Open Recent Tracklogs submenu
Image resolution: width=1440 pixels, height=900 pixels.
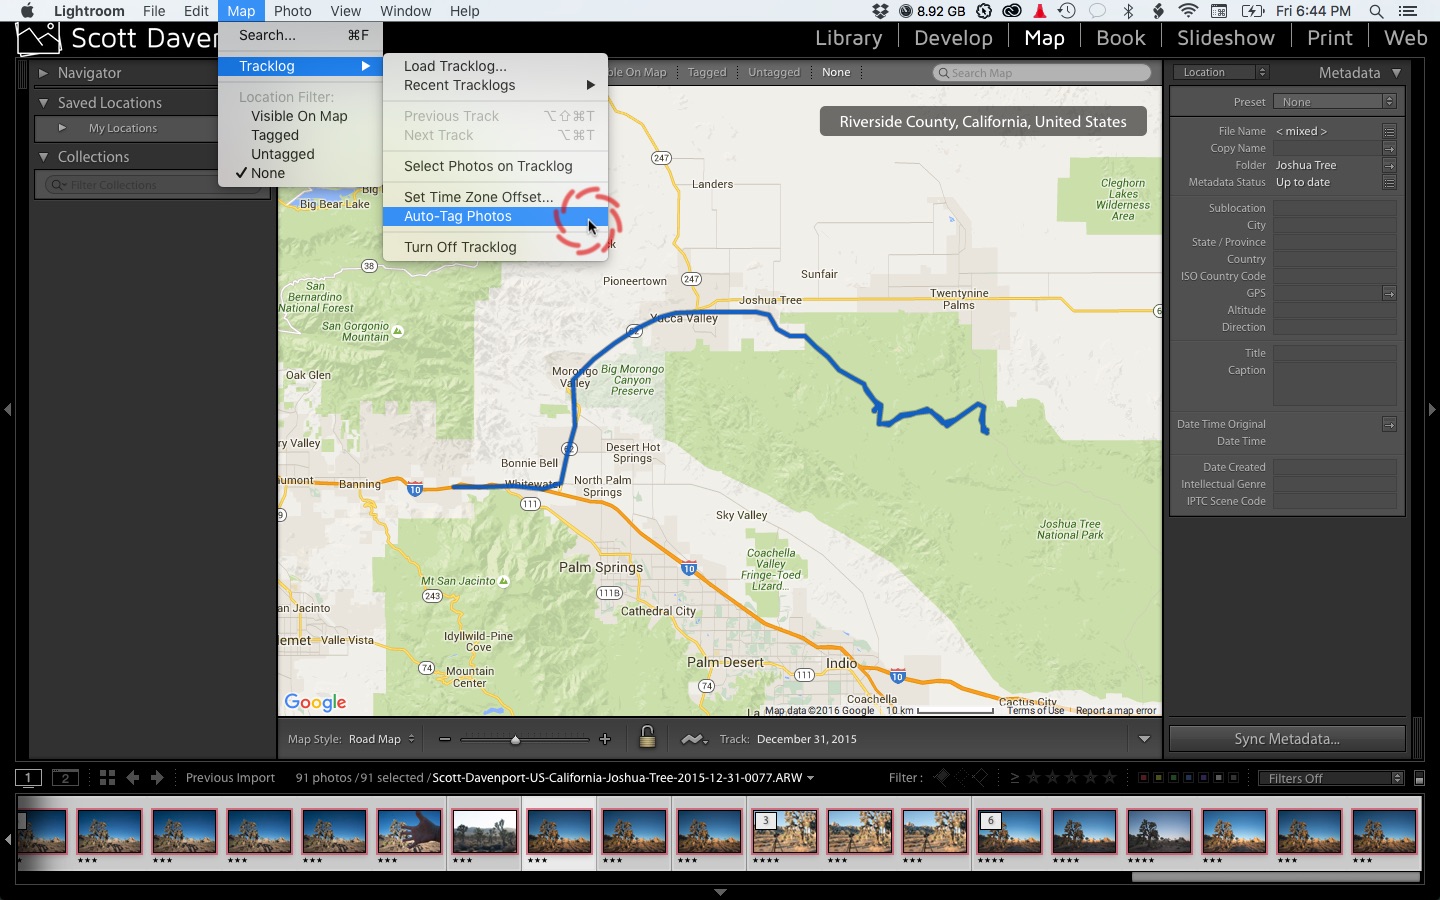click(495, 85)
